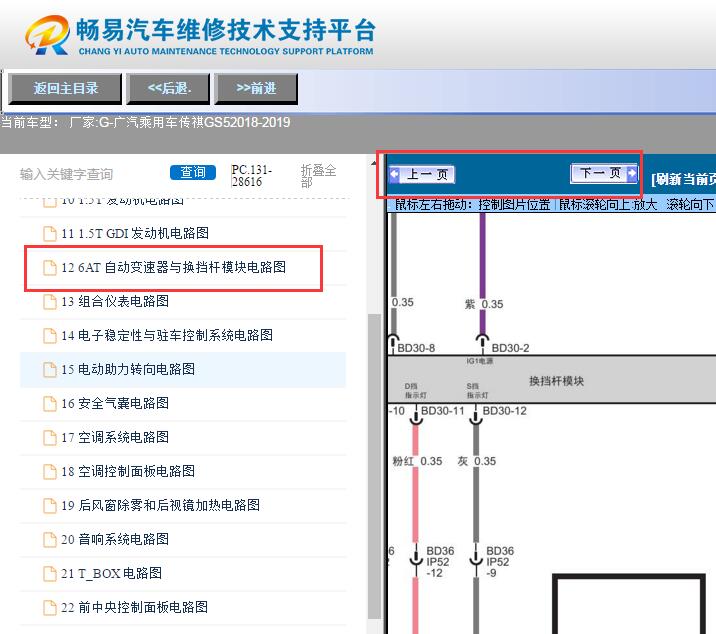Click the BD30-12 connector label
The image size is (716, 634).
tap(505, 411)
